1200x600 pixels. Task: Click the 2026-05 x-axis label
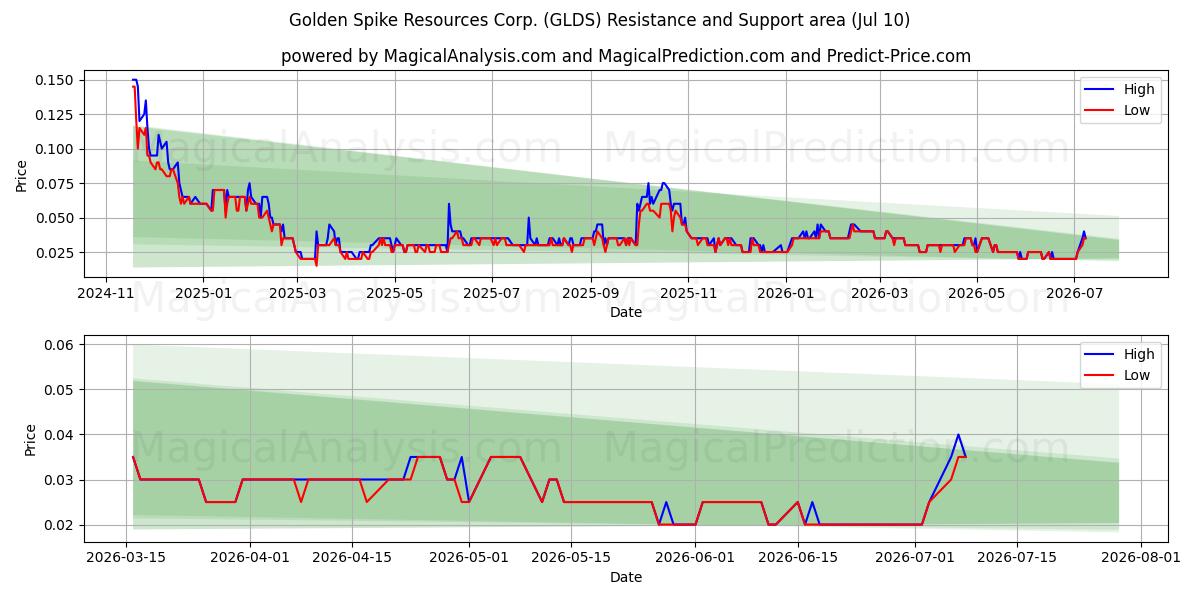[x=976, y=293]
